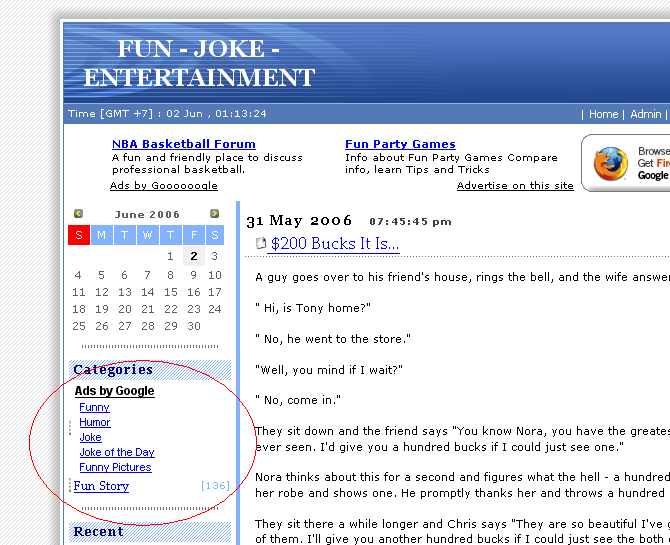Select June 10 in the calendar

tap(215, 275)
